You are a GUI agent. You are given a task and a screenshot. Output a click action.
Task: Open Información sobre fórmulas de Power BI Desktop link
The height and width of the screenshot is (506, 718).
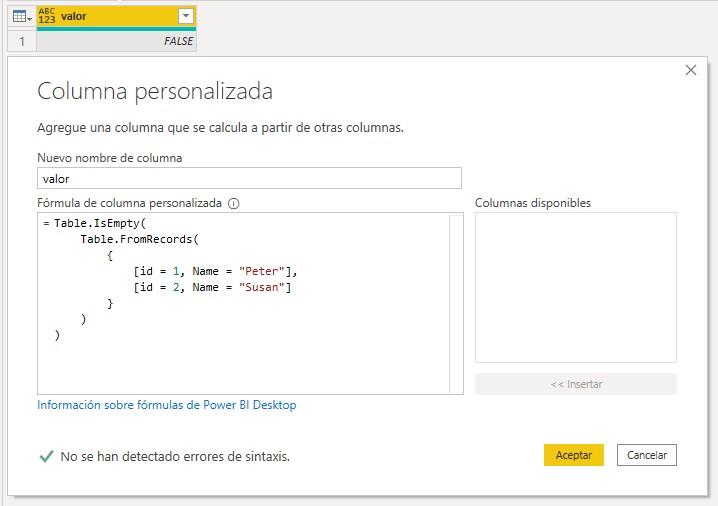[167, 405]
